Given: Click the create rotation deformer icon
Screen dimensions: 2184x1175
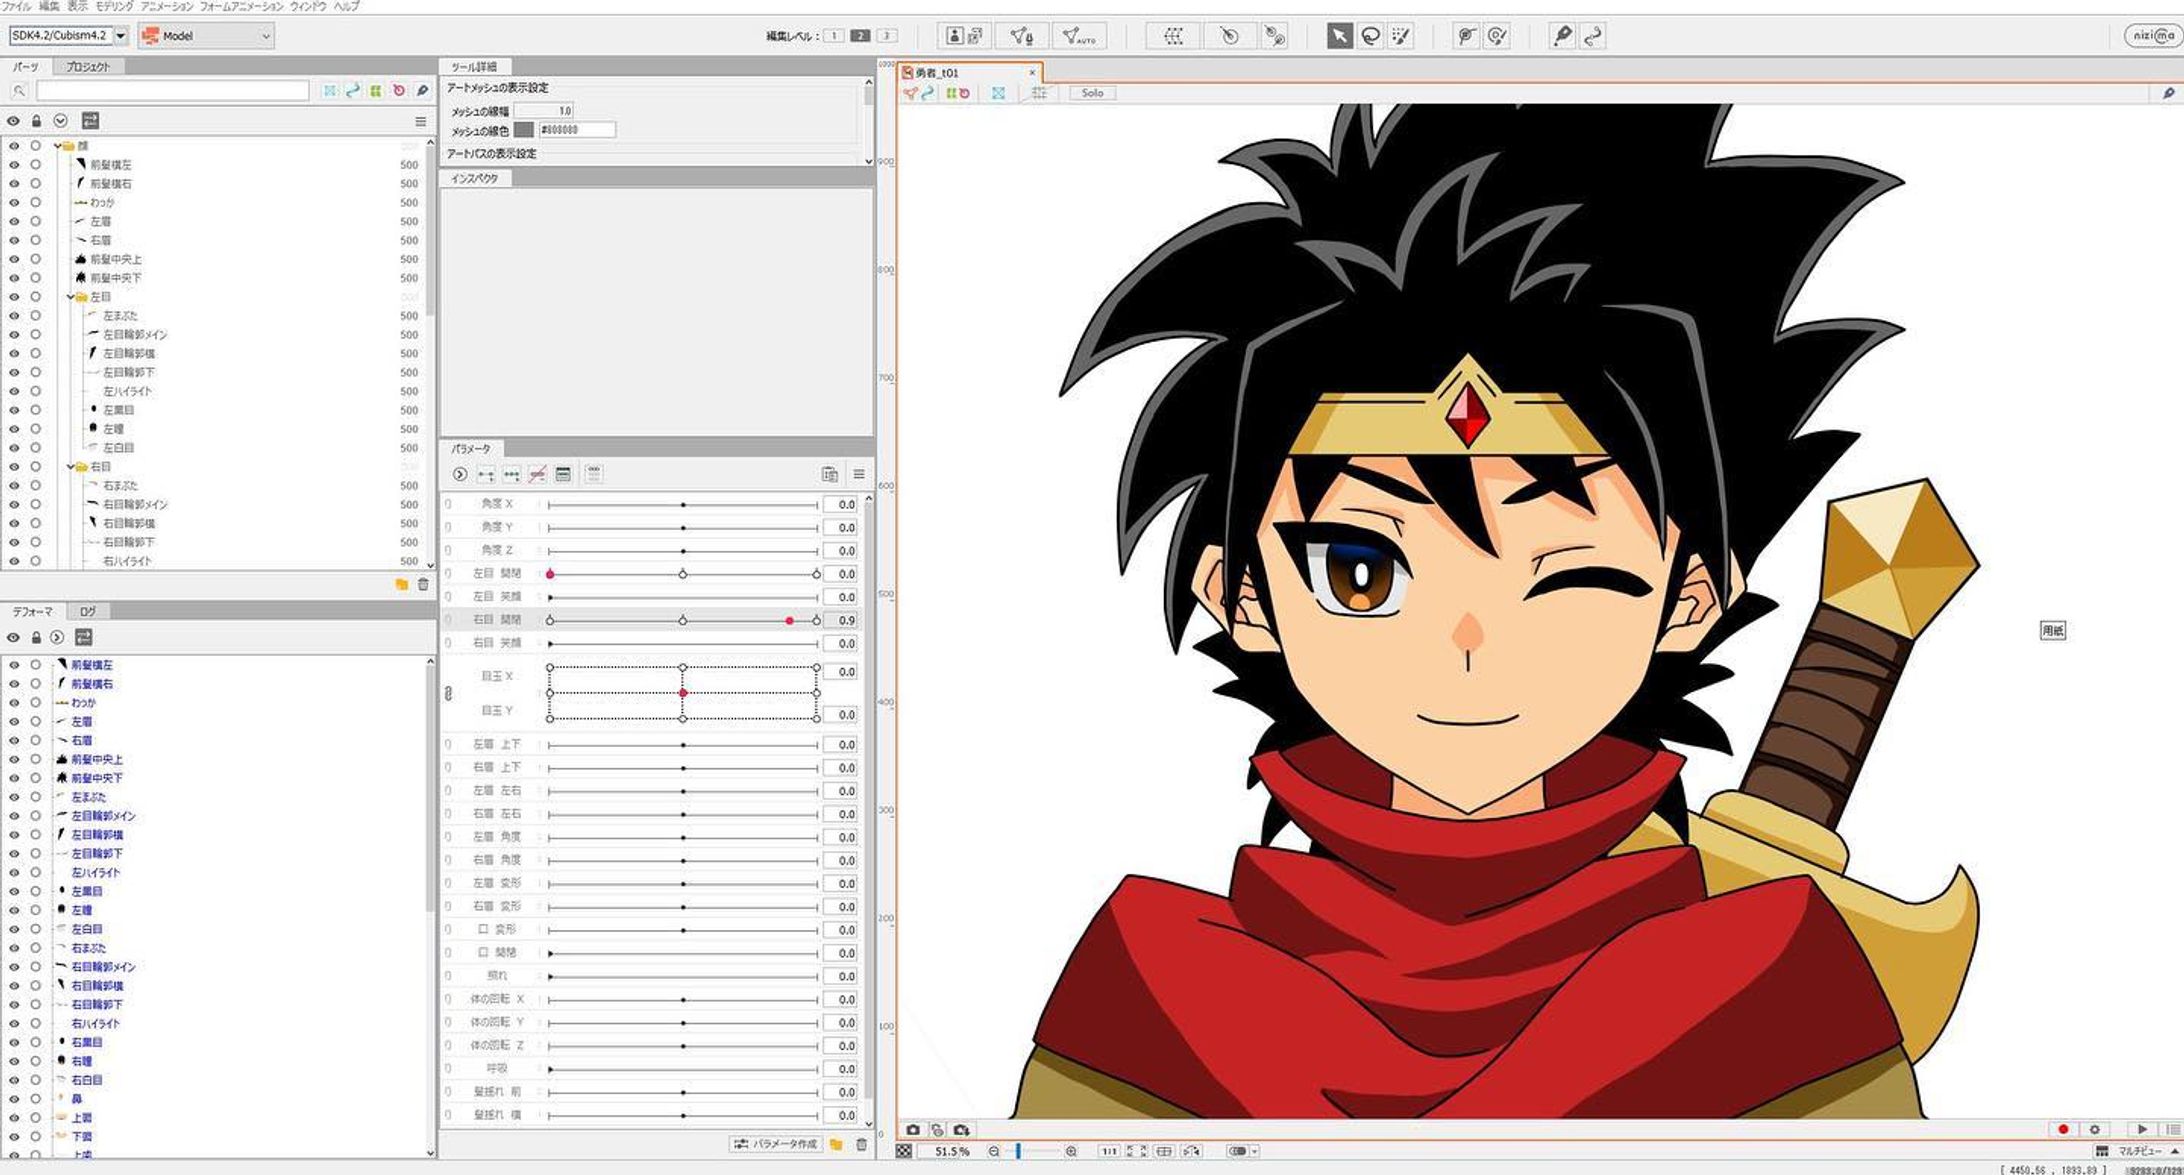Looking at the screenshot, I should pos(1229,36).
